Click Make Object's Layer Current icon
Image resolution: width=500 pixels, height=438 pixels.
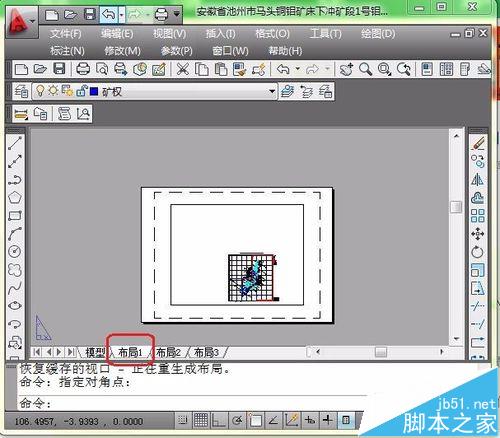(288, 91)
